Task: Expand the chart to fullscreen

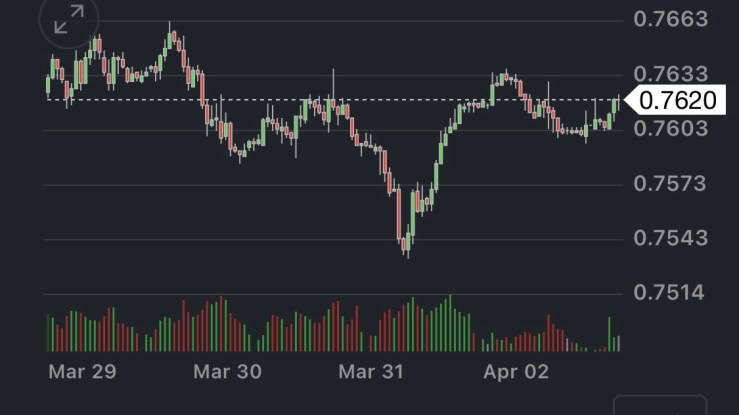Action: (69, 20)
